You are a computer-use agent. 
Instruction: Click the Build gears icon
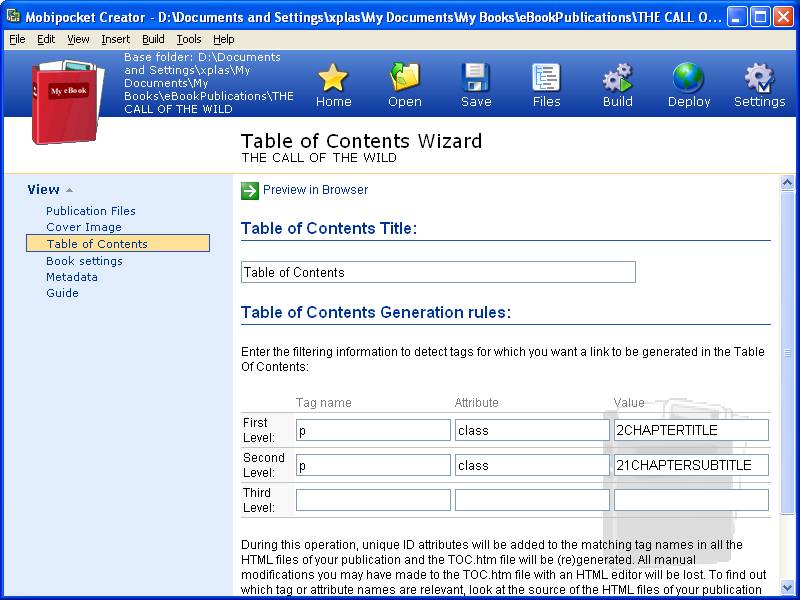coord(618,78)
